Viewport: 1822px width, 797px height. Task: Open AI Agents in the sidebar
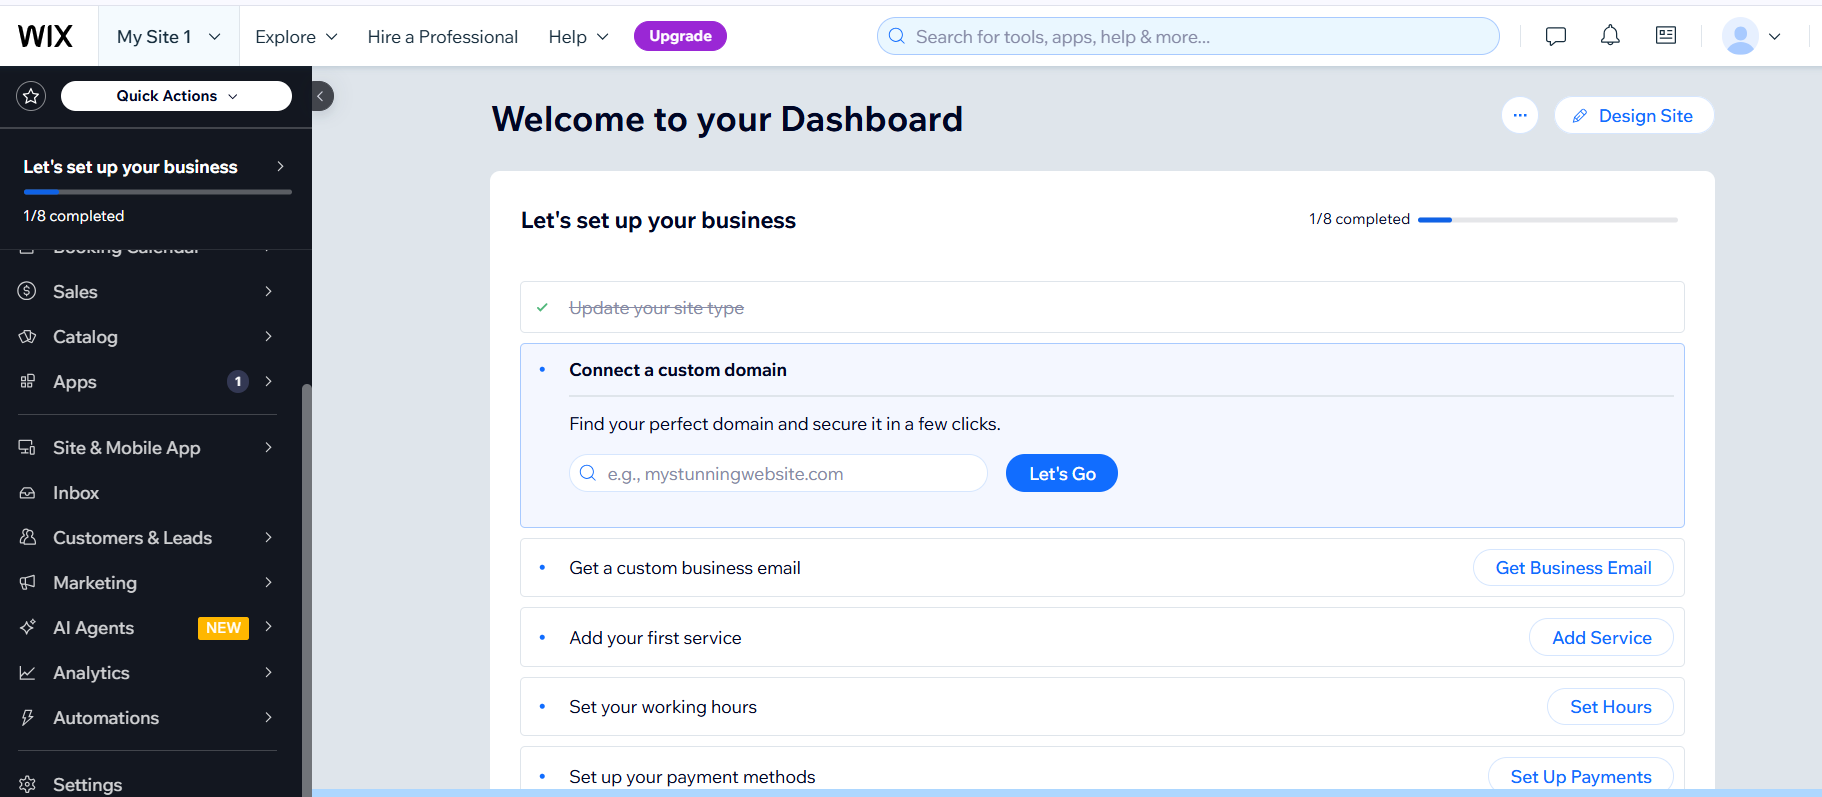(x=93, y=628)
